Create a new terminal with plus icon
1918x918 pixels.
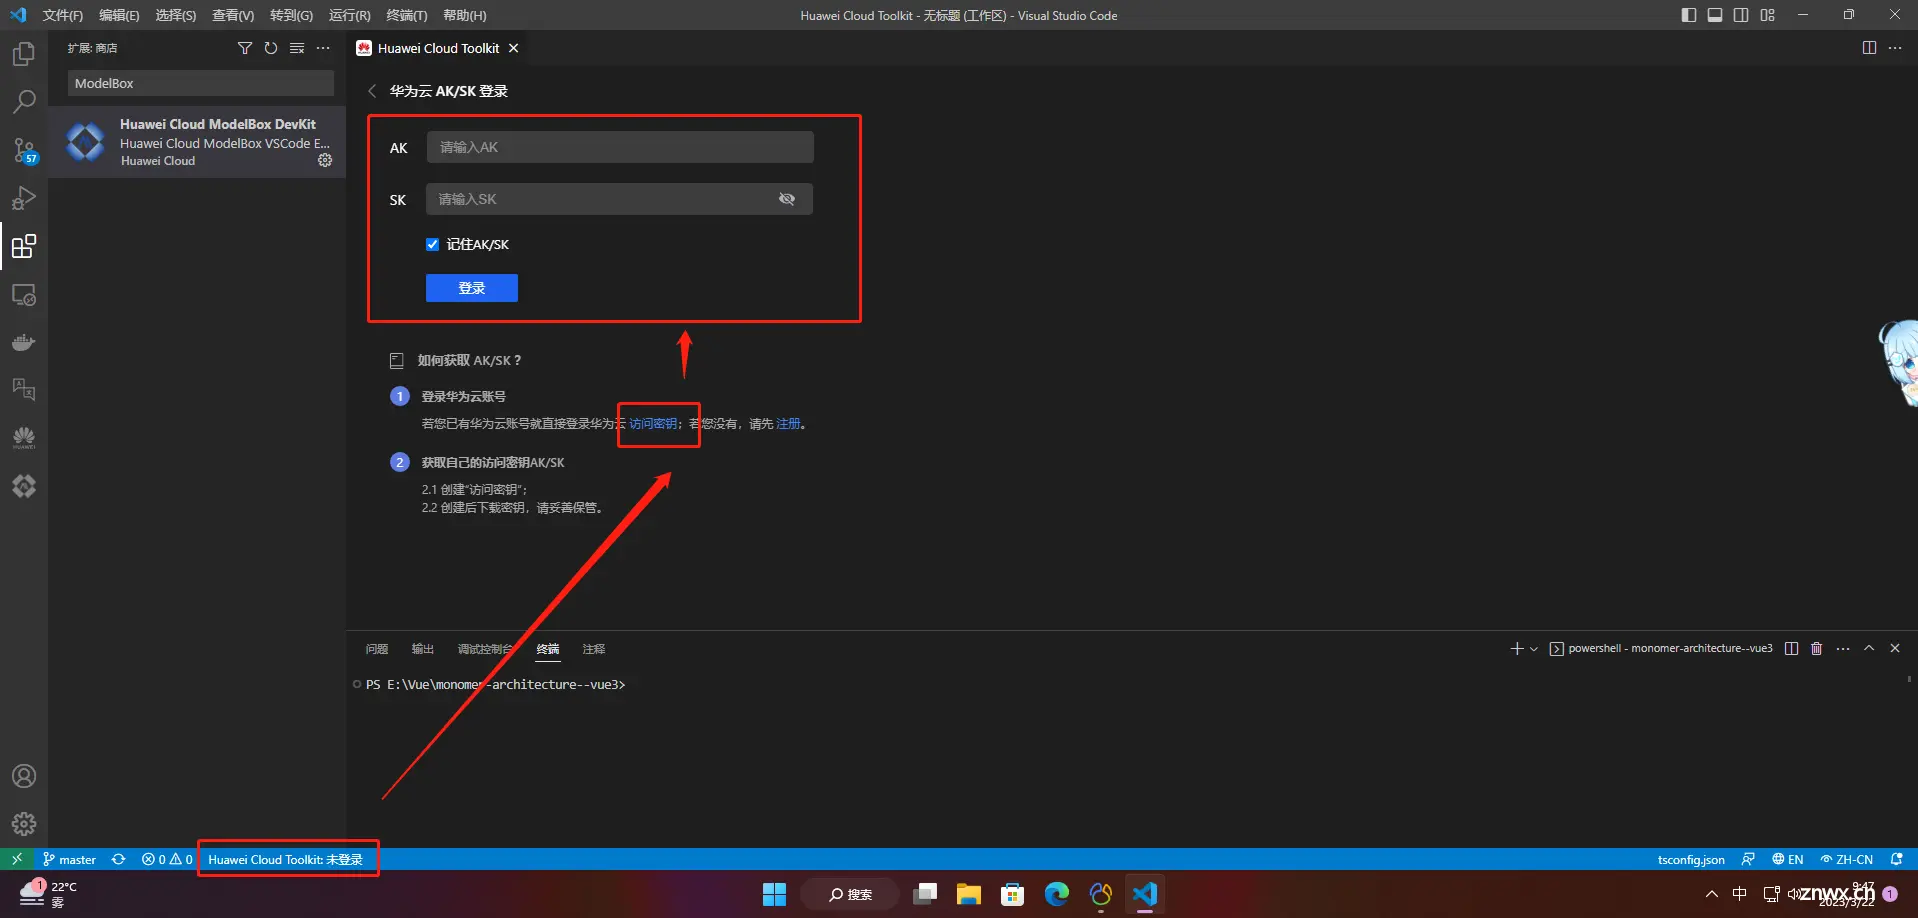(1517, 649)
